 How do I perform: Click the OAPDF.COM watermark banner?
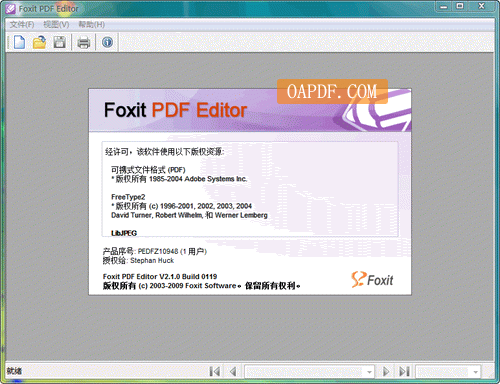pos(332,92)
